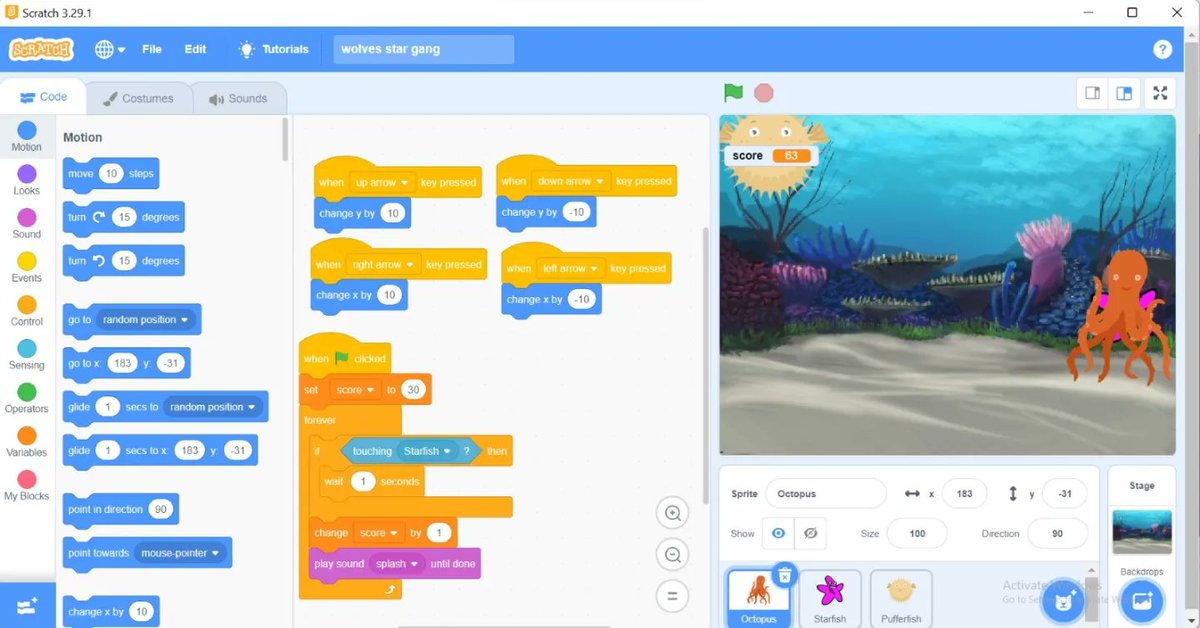The width and height of the screenshot is (1200, 628).
Task: Click the turn clockwise 15 degrees block
Action: point(123,217)
